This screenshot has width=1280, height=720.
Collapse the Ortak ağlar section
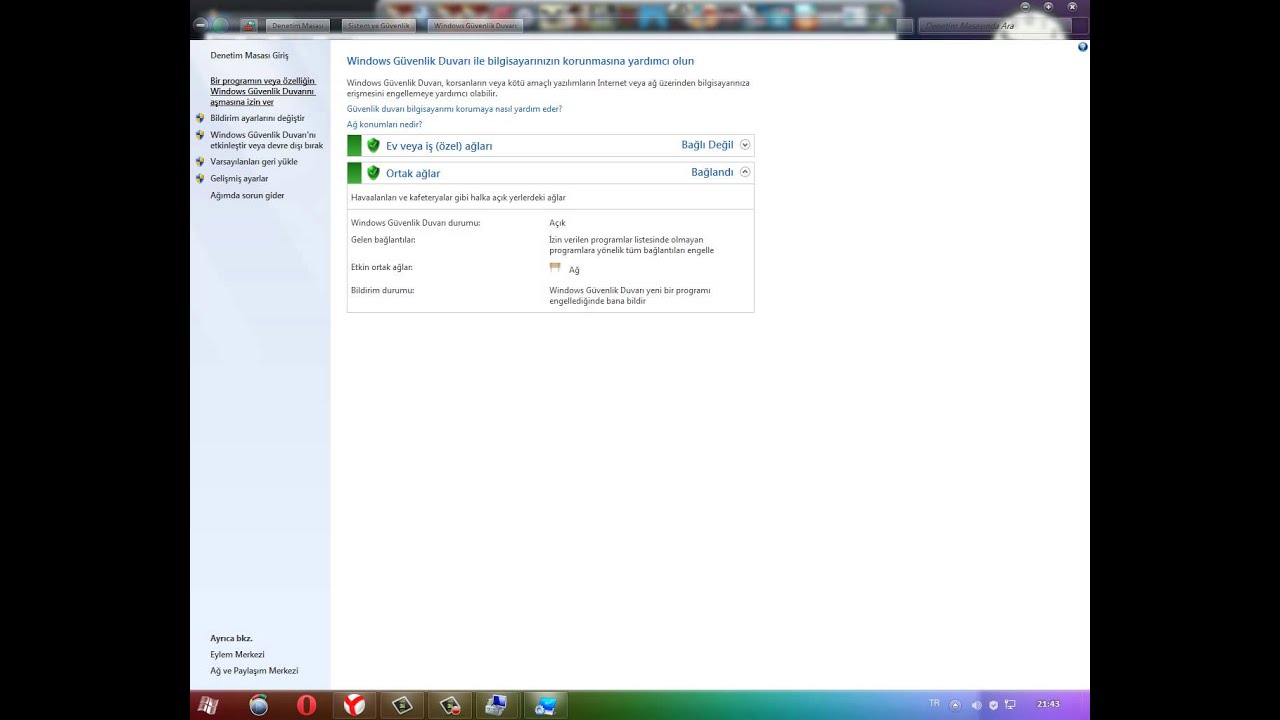pyautogui.click(x=745, y=172)
